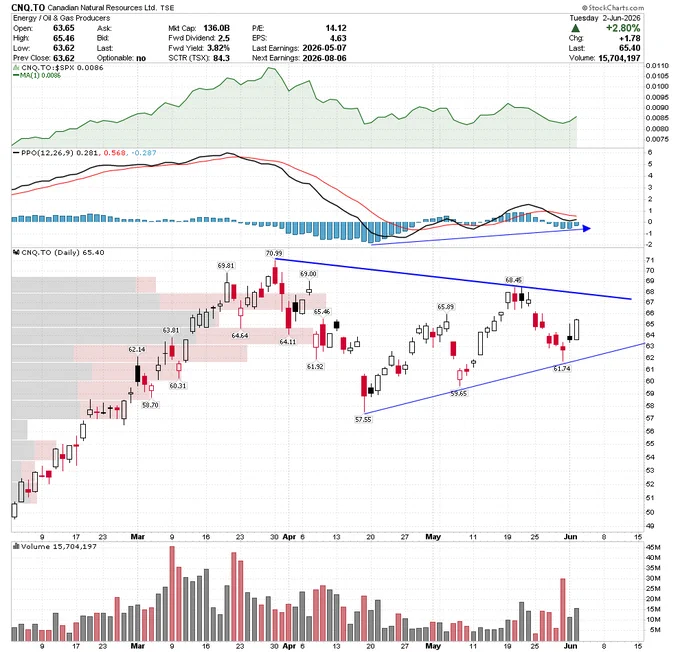Click the 69.00 price label
680x652 pixels.
click(308, 274)
